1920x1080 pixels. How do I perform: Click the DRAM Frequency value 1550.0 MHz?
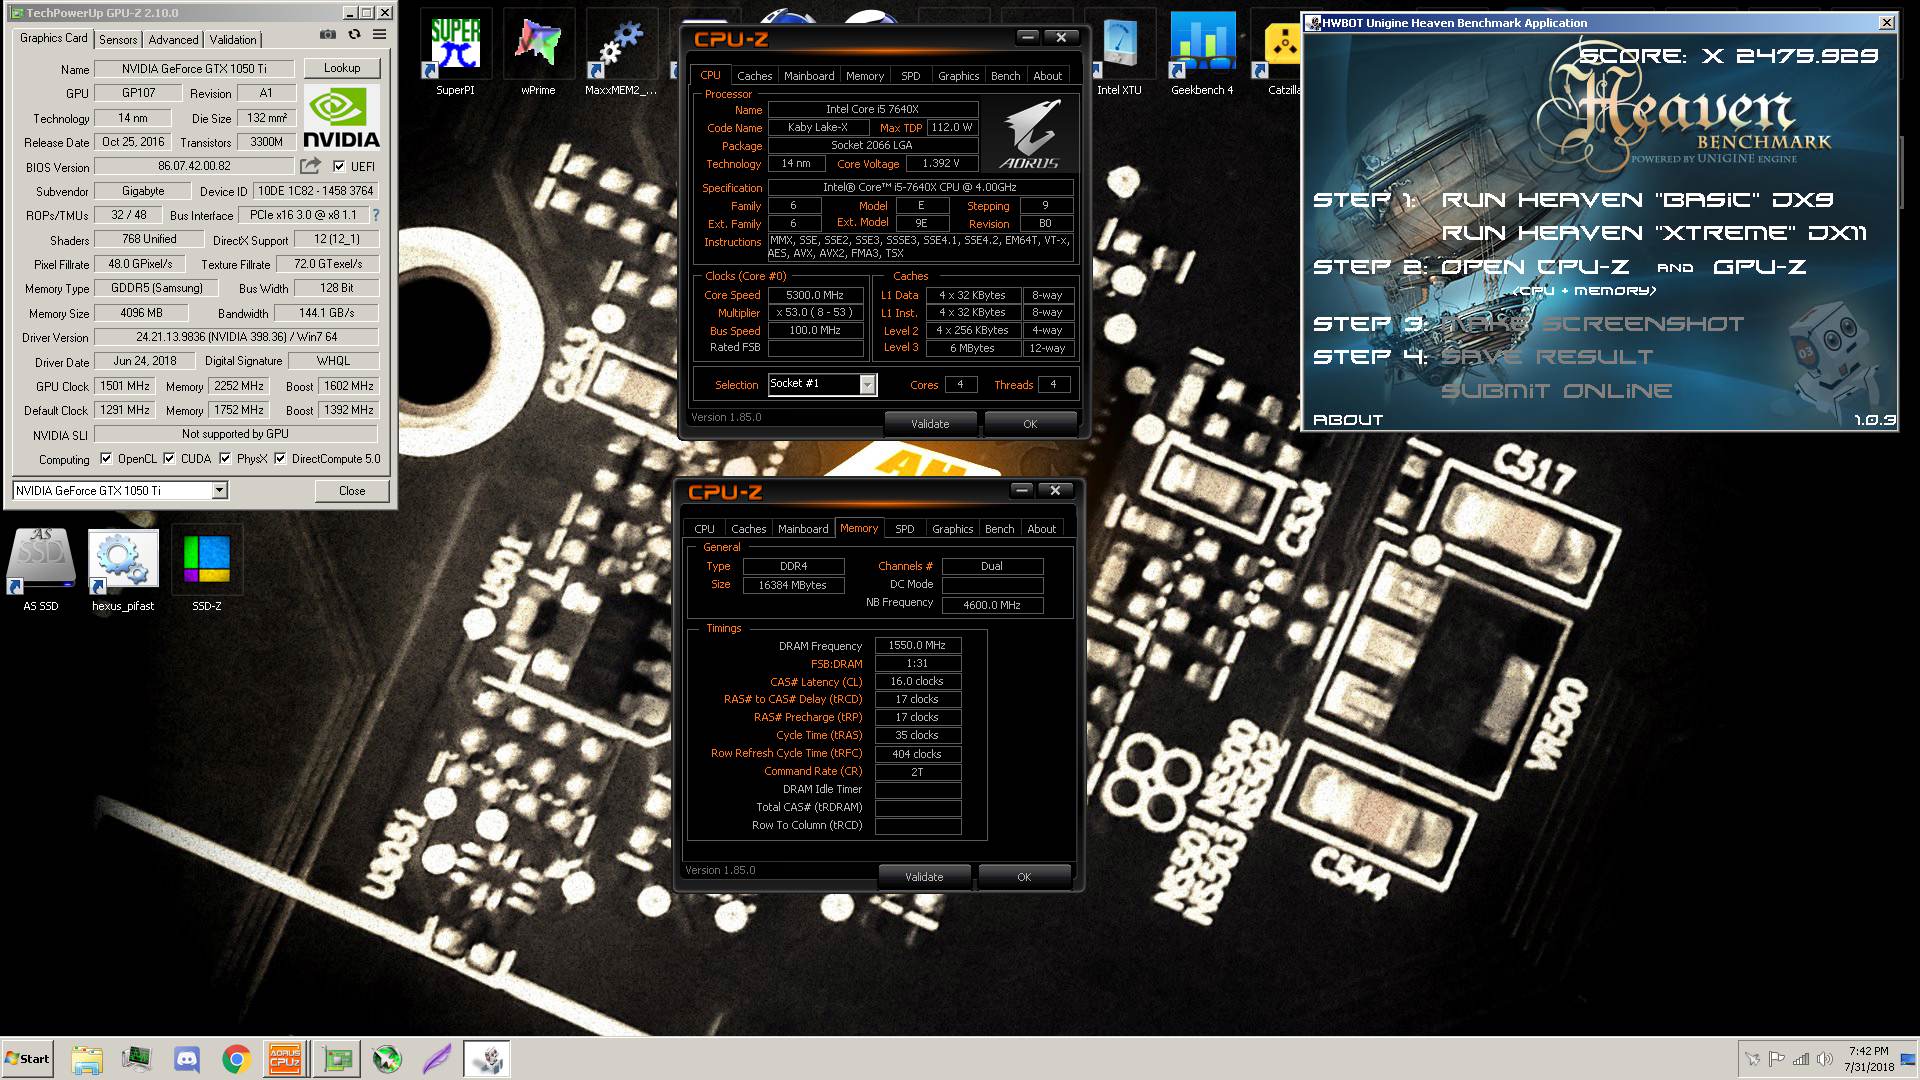[917, 645]
